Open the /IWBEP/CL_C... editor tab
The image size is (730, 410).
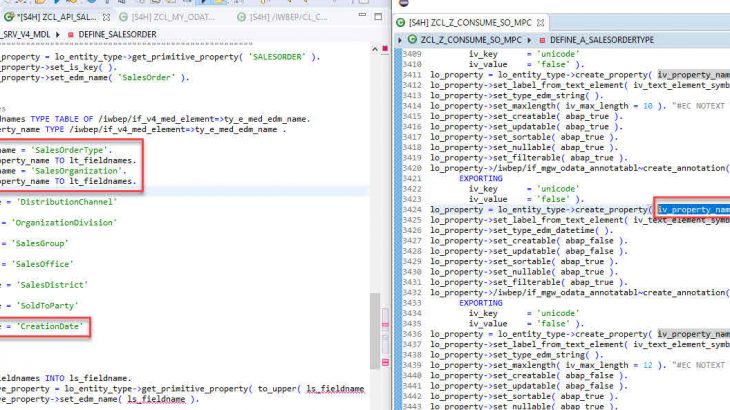click(288, 17)
